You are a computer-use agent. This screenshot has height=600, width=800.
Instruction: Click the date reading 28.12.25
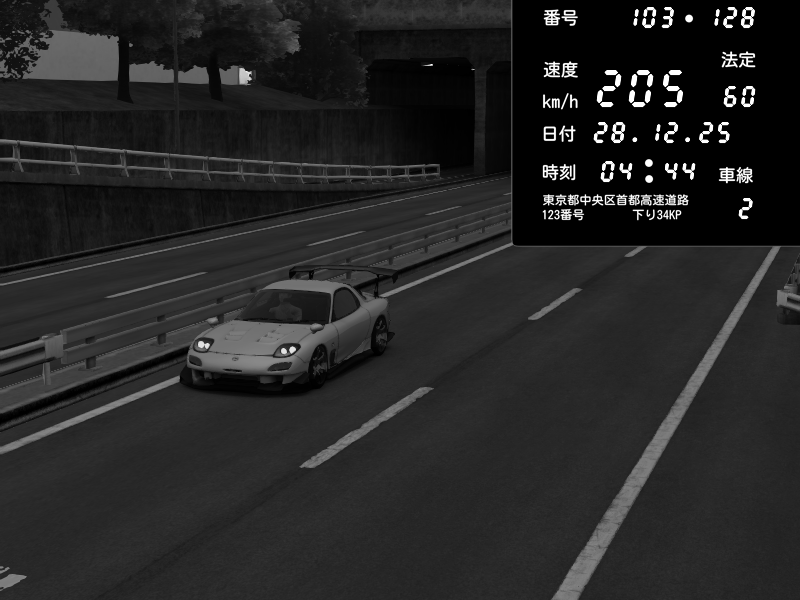(x=662, y=133)
